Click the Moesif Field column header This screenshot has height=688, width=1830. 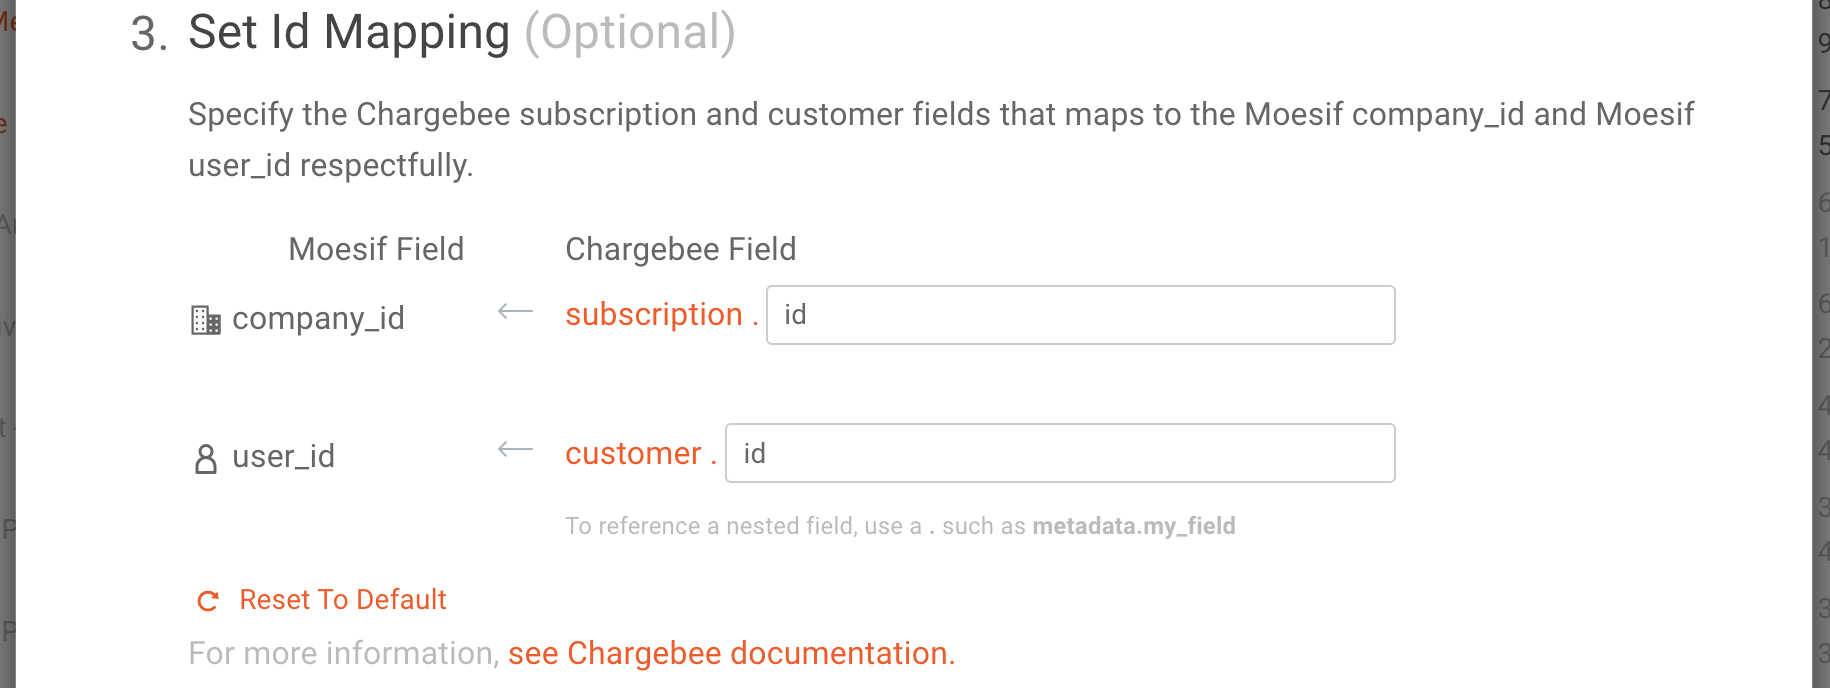click(x=376, y=249)
